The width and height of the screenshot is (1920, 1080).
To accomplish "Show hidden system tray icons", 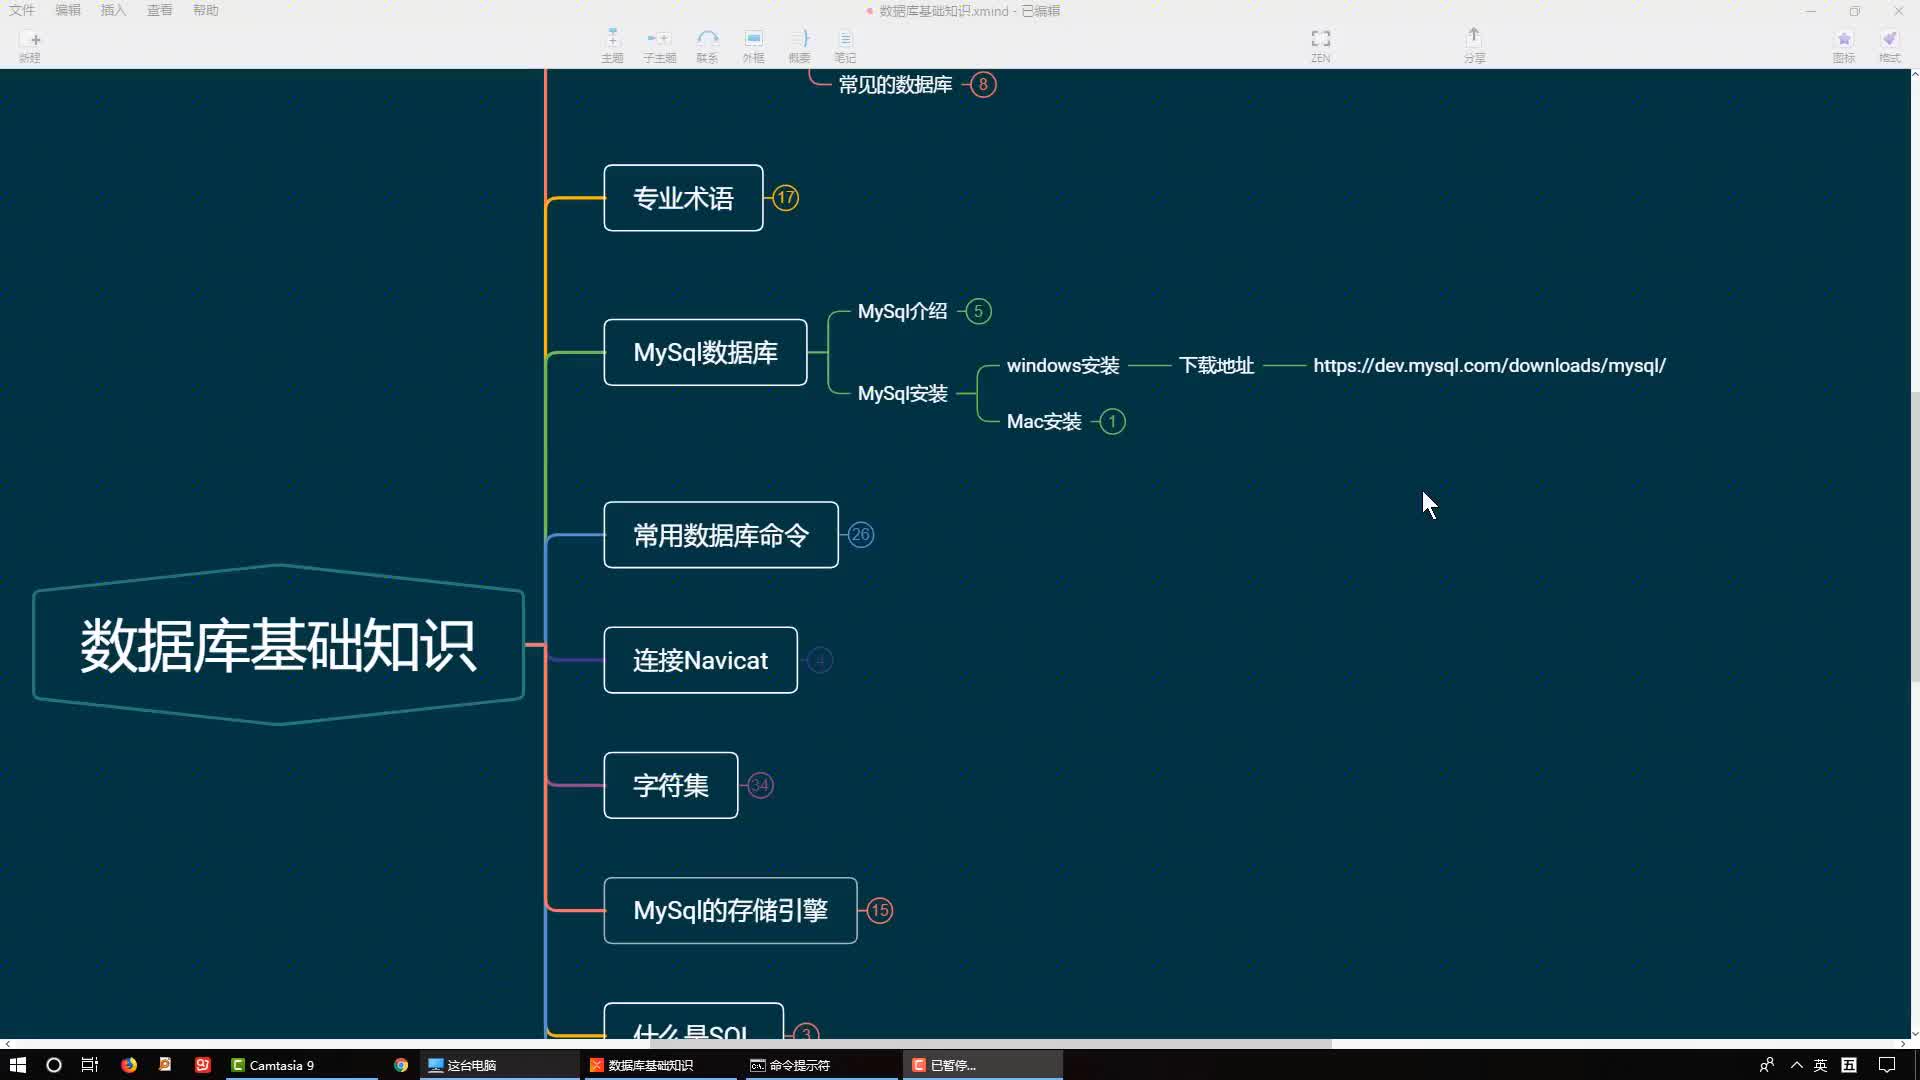I will pyautogui.click(x=1796, y=1065).
